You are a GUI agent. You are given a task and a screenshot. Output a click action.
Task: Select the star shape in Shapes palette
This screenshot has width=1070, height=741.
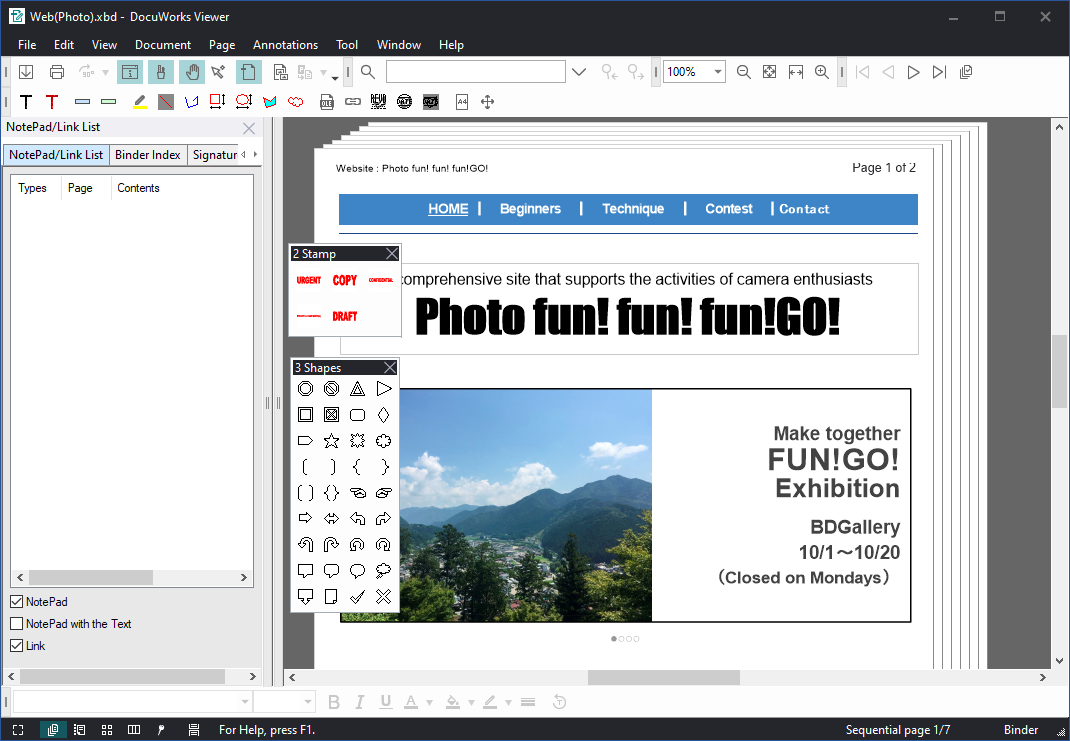pyautogui.click(x=332, y=441)
